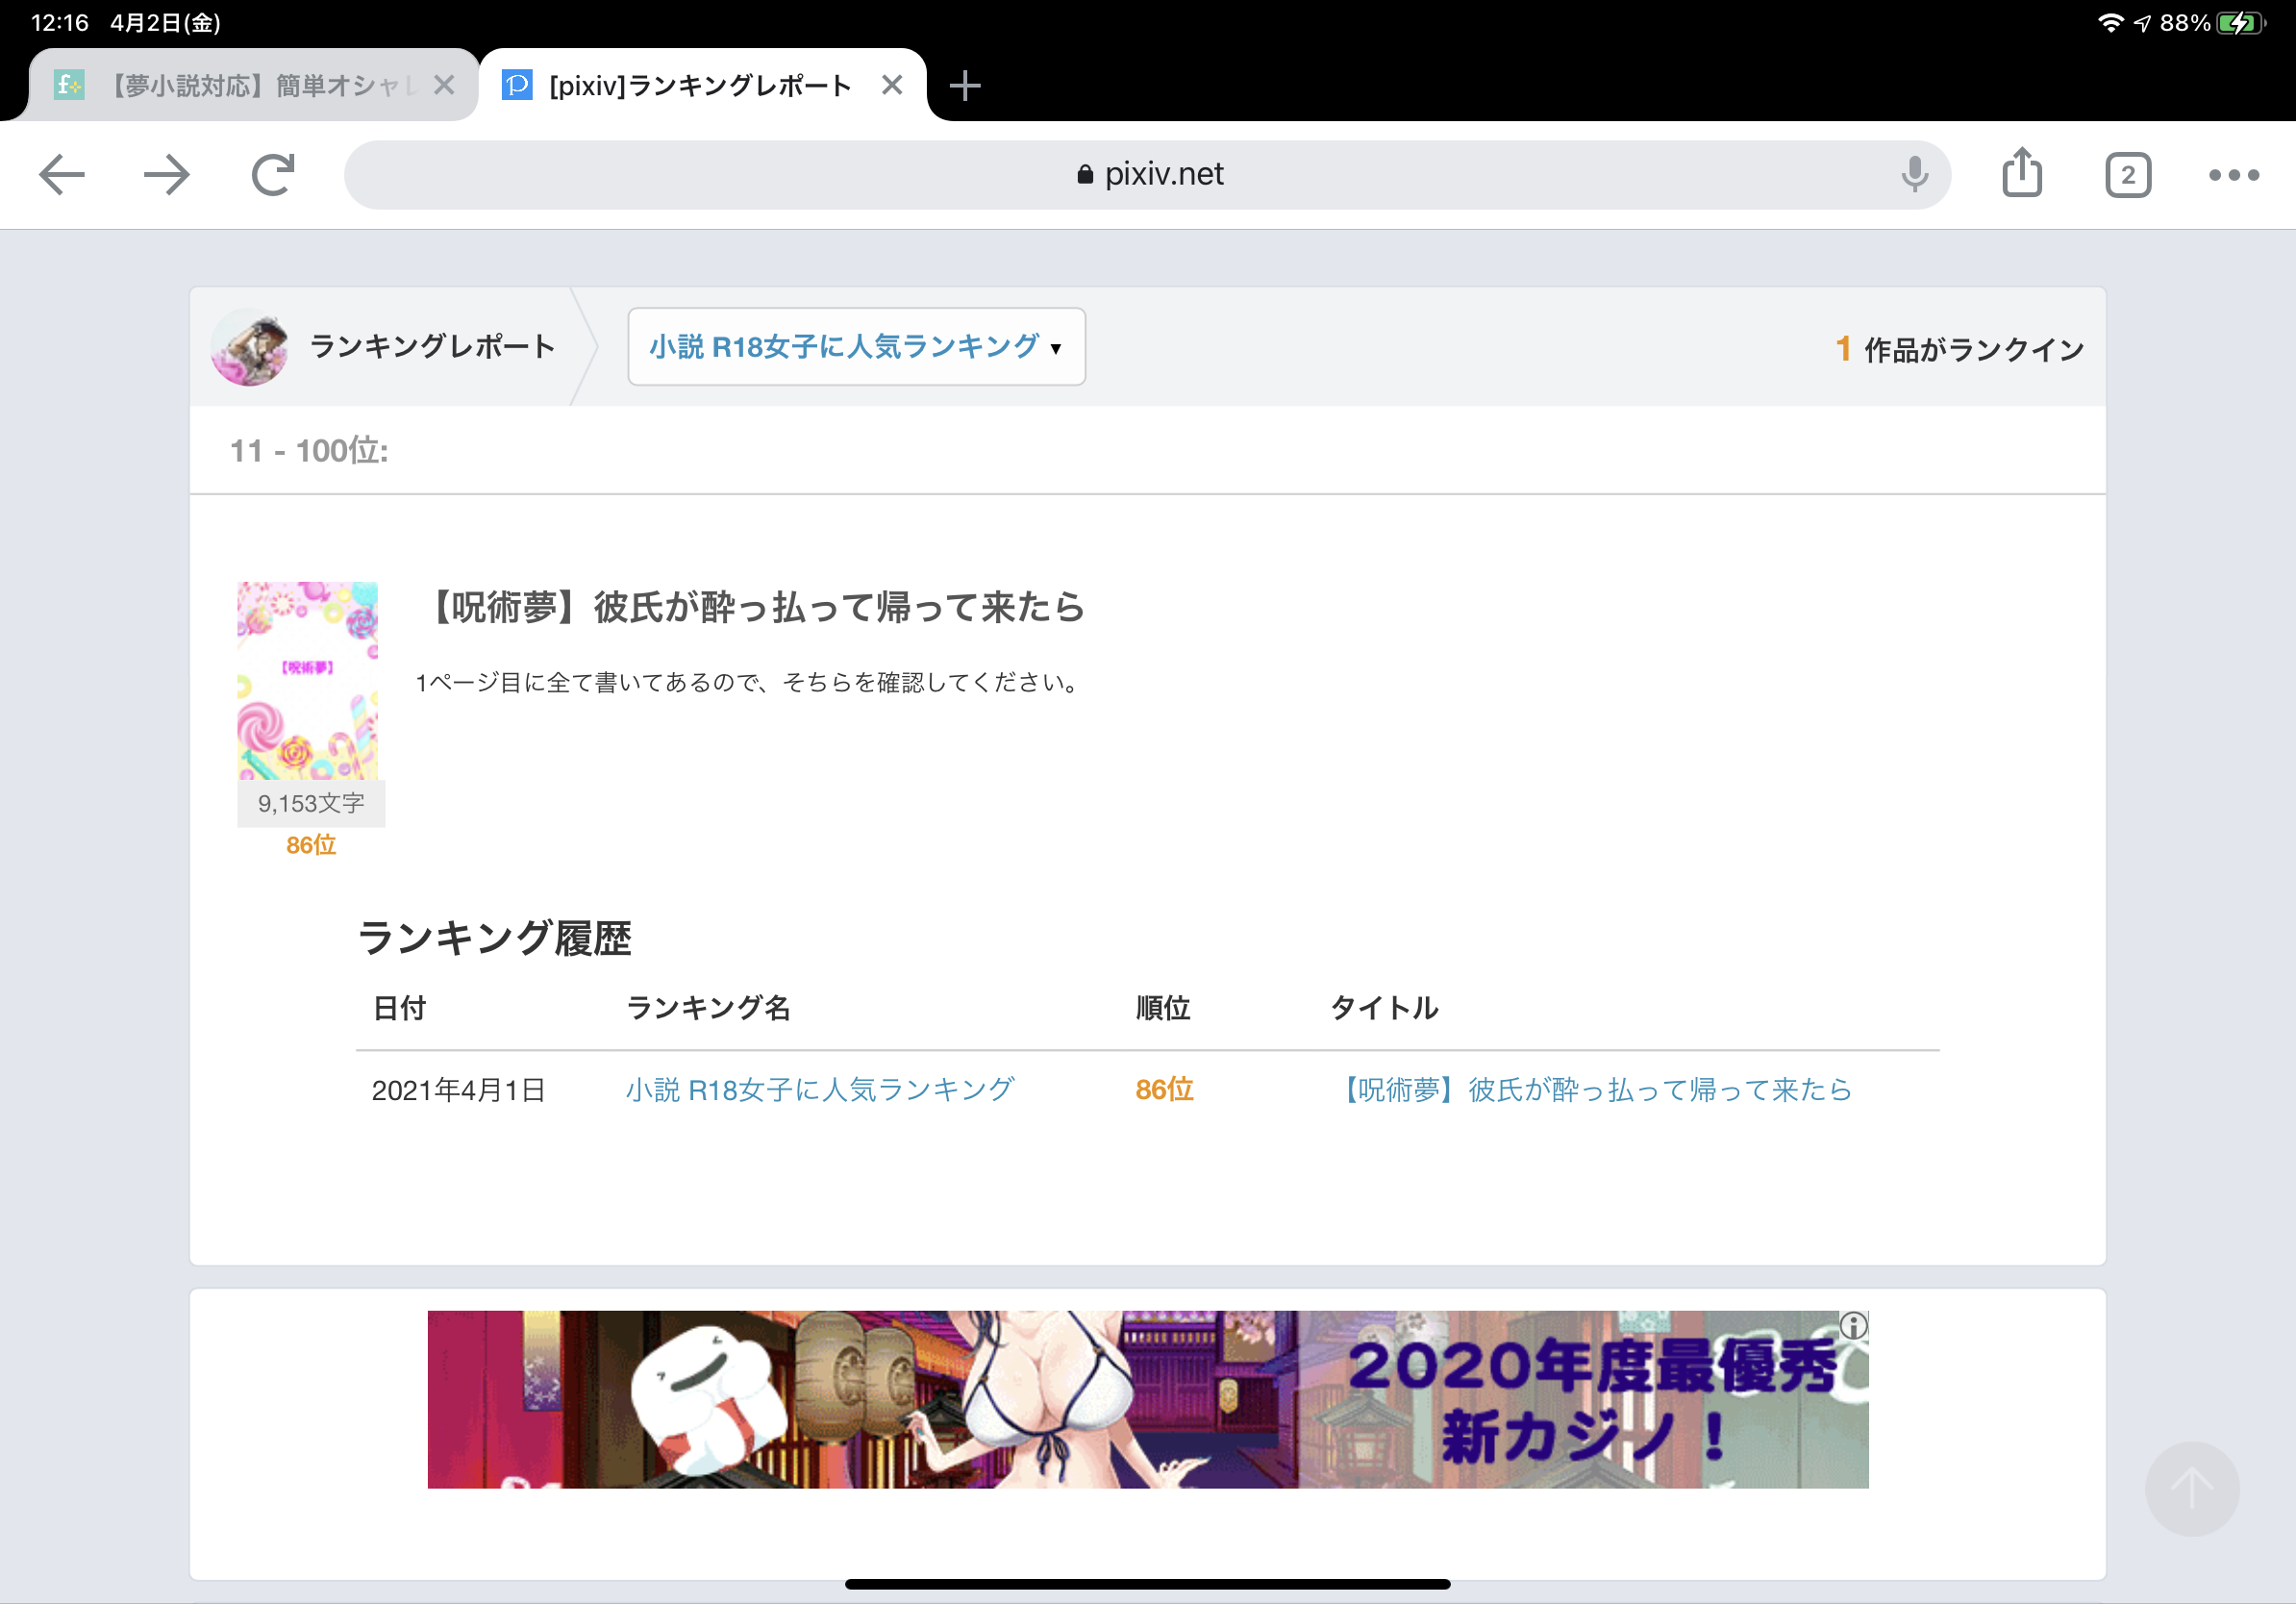The height and width of the screenshot is (1604, 2296).
Task: Click the ランキング履歴 heading
Action: click(x=494, y=938)
